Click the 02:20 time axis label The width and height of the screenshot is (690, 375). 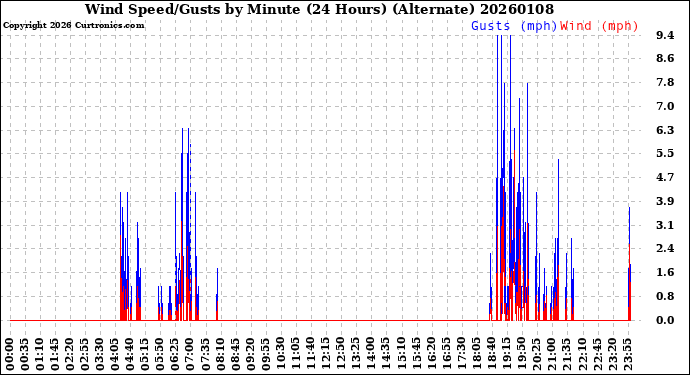click(70, 355)
